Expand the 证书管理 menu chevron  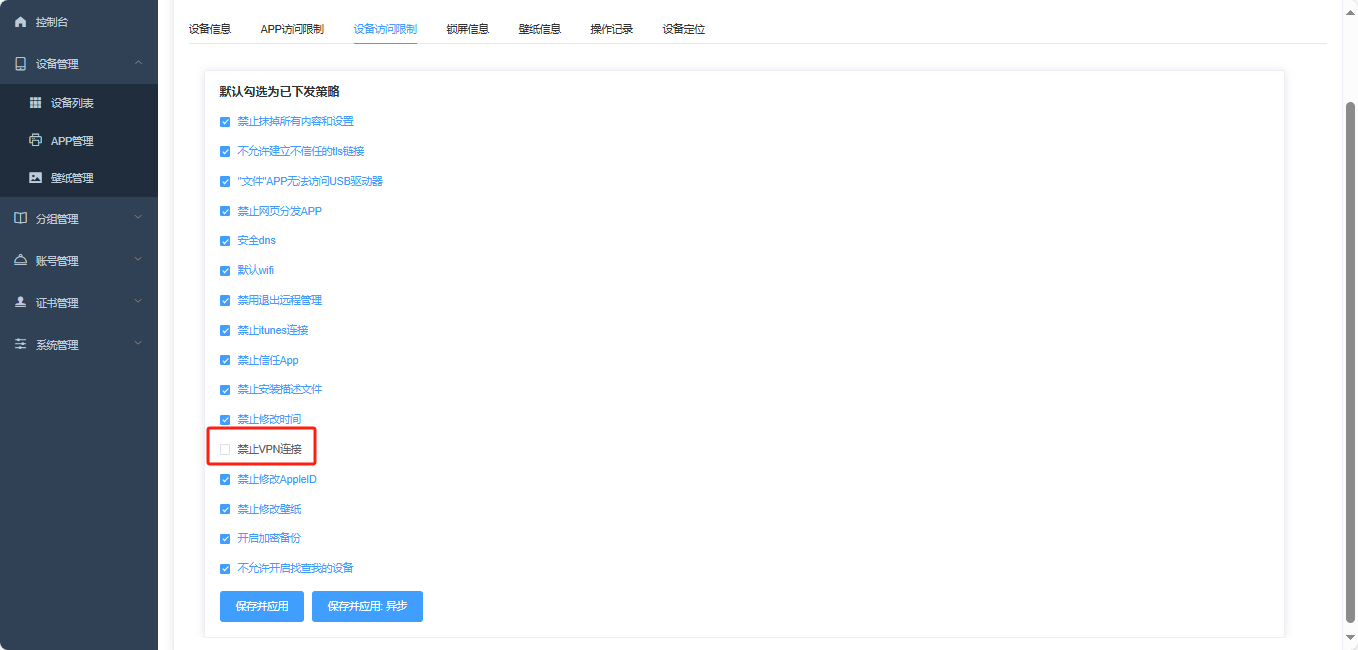click(x=138, y=302)
